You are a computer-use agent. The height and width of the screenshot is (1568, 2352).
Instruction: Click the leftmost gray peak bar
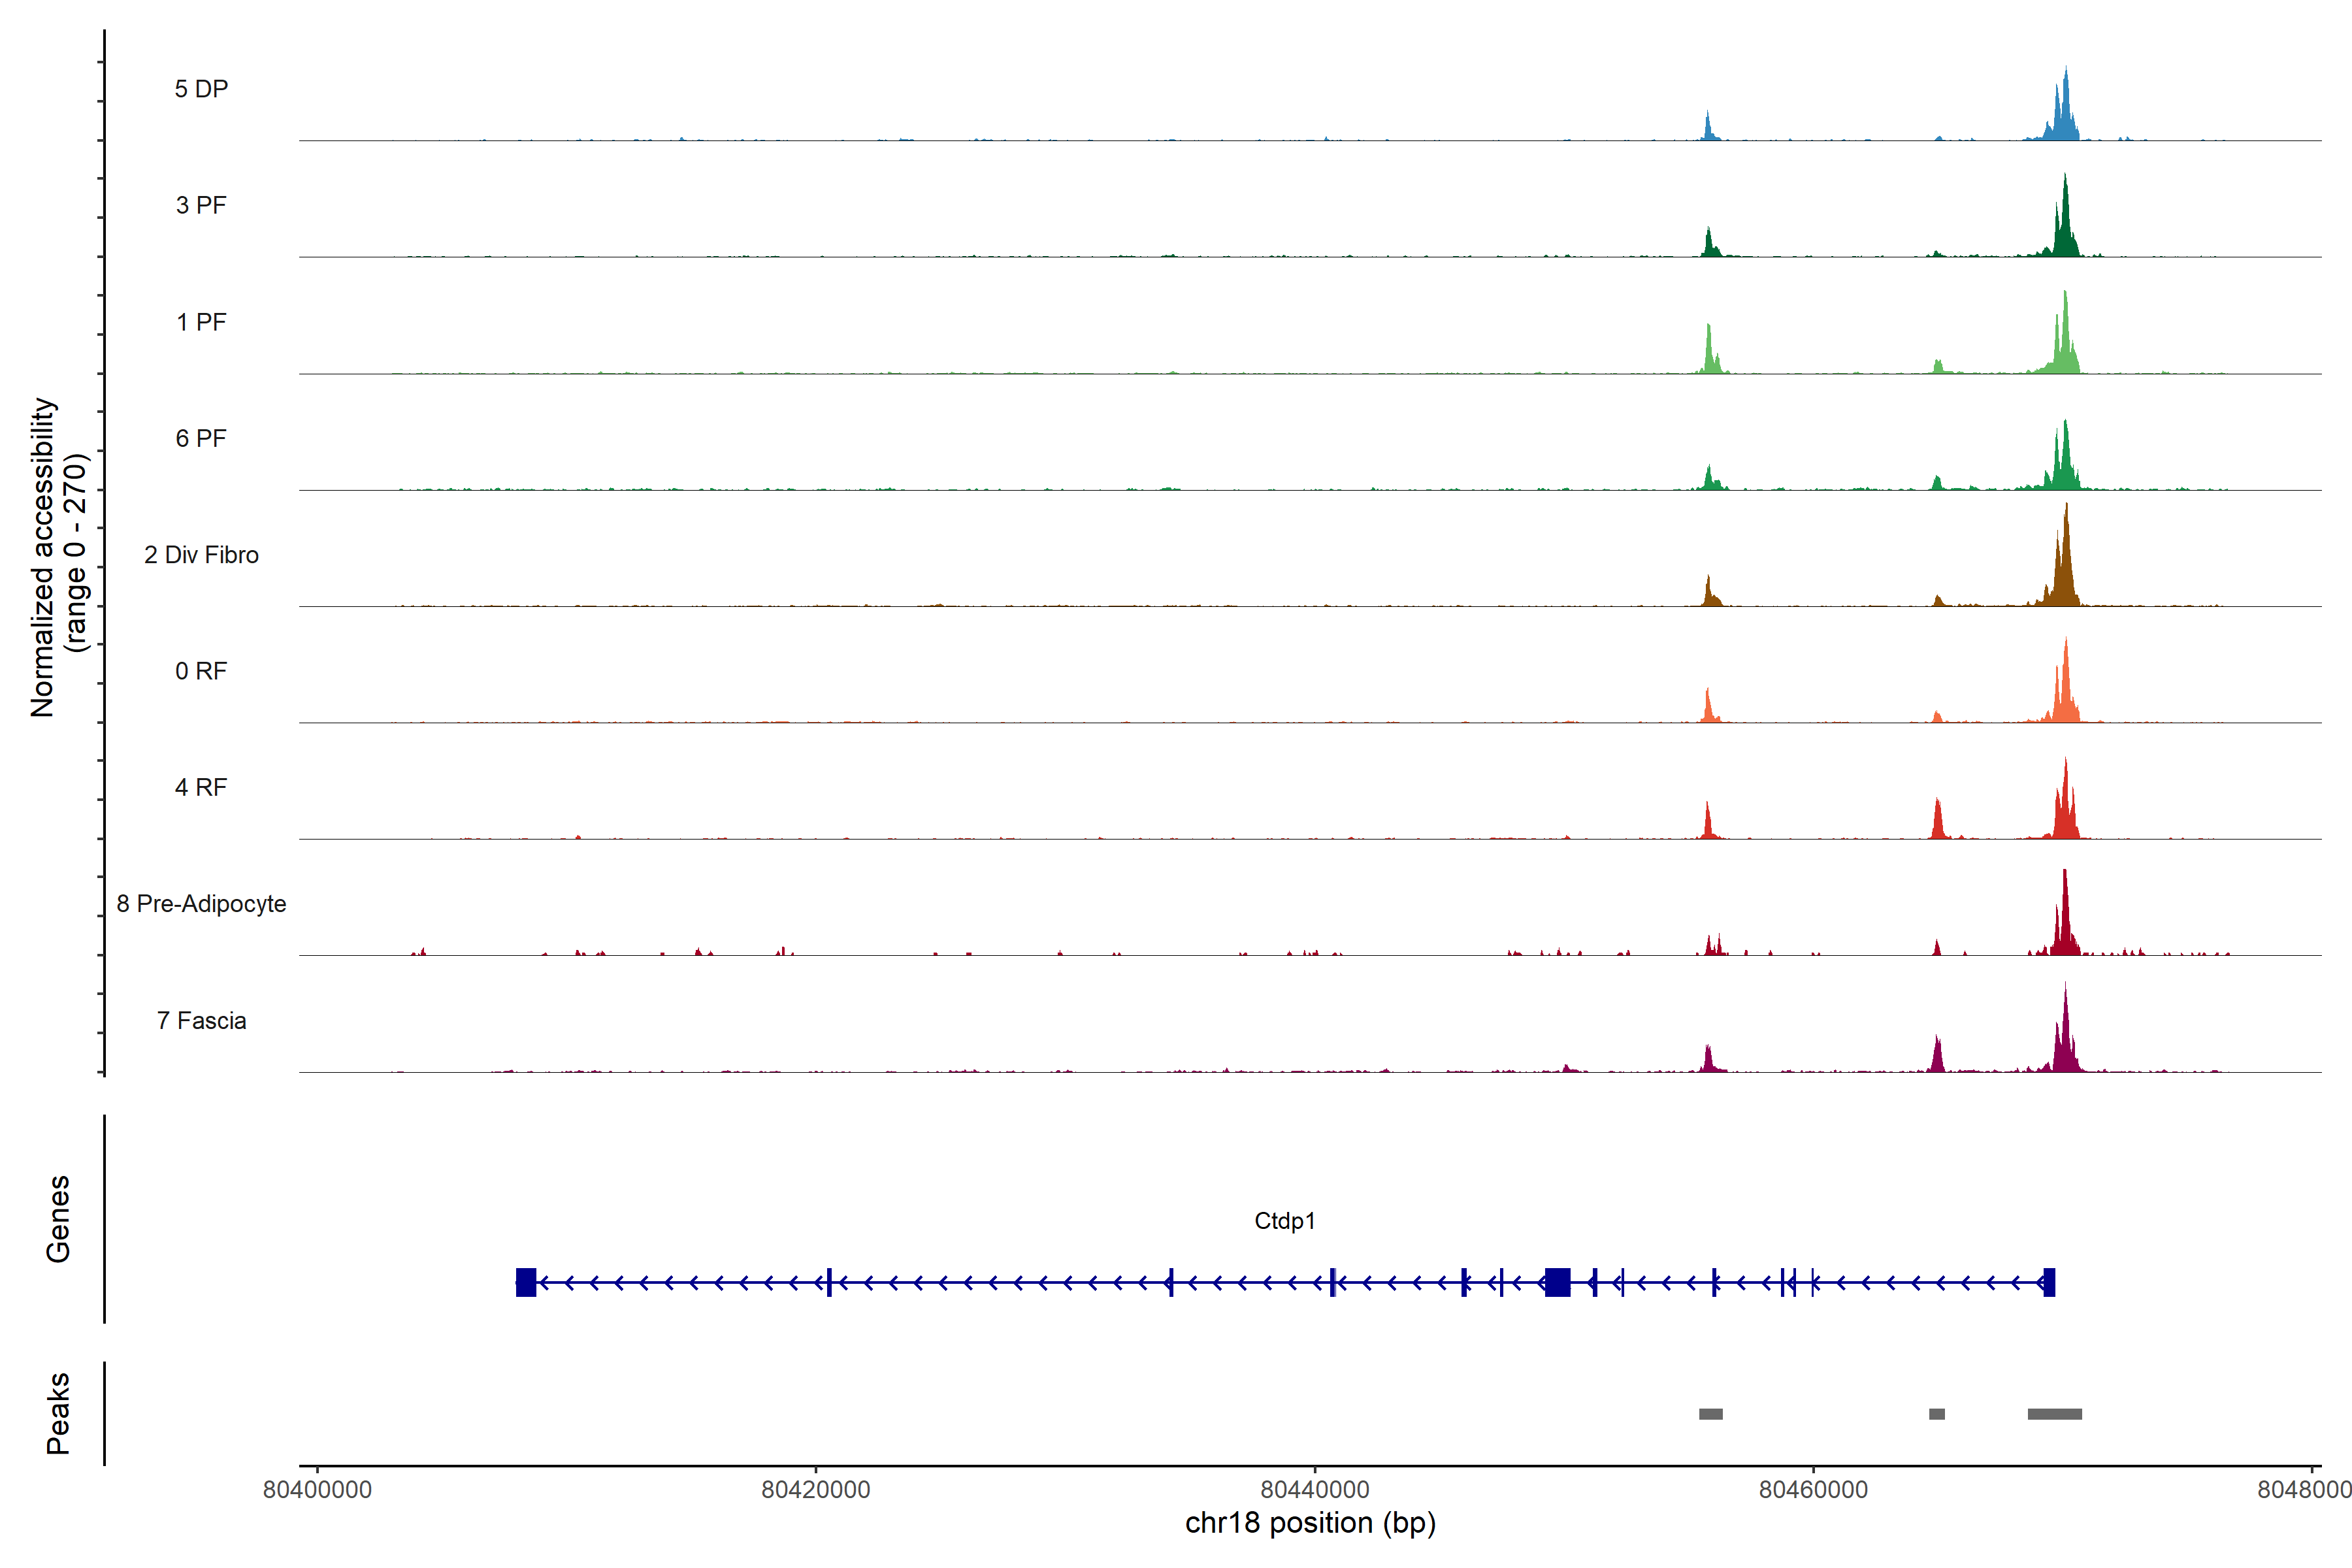[x=1710, y=1414]
